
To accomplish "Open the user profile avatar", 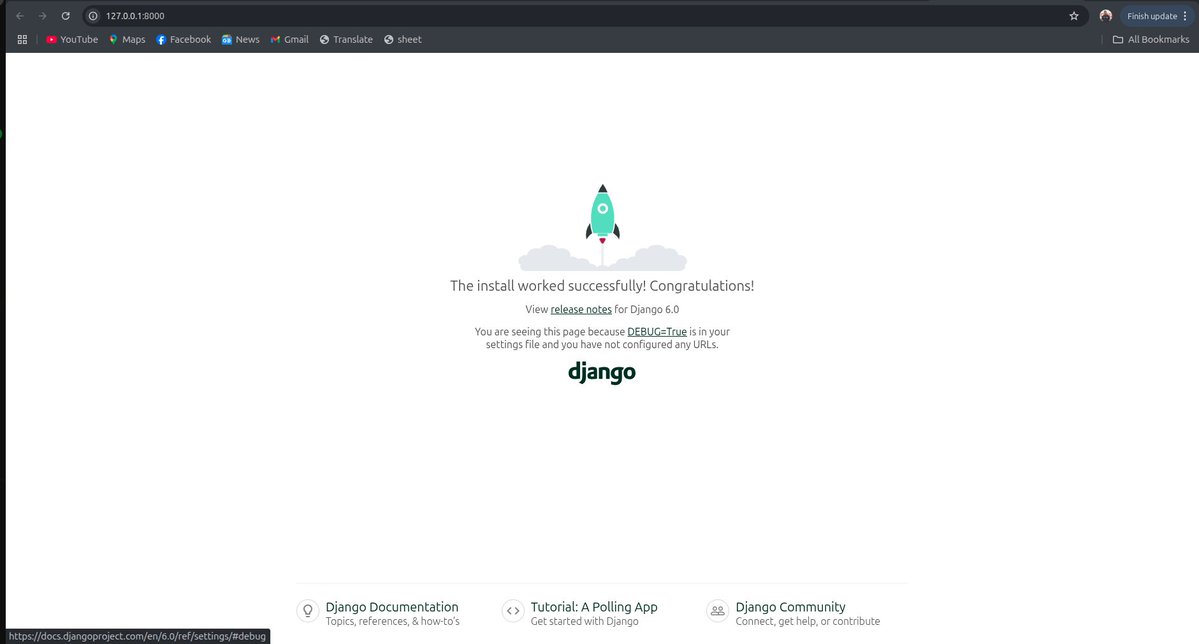I will point(1106,16).
